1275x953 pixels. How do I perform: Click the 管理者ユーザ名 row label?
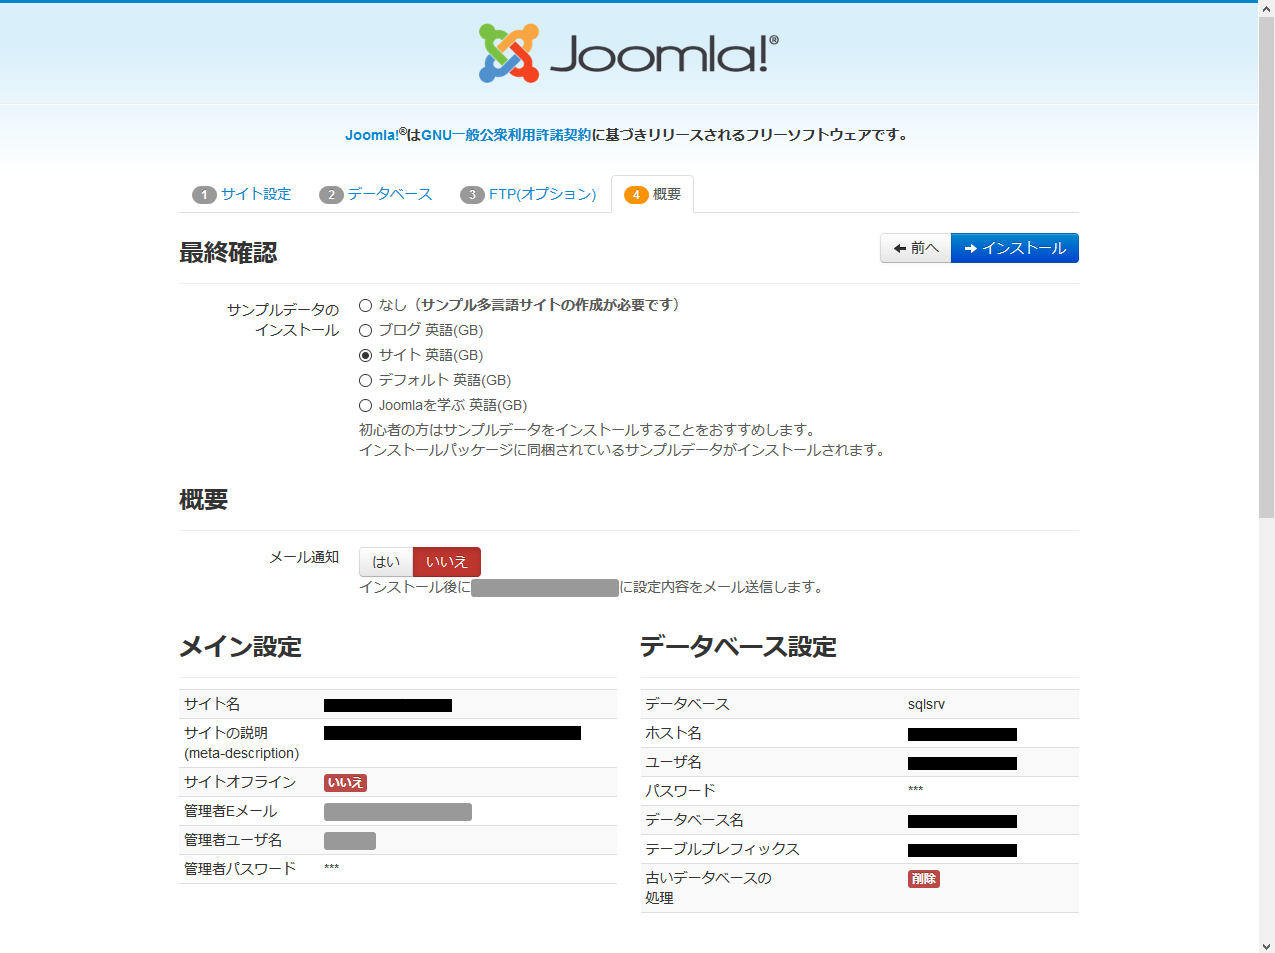point(233,840)
